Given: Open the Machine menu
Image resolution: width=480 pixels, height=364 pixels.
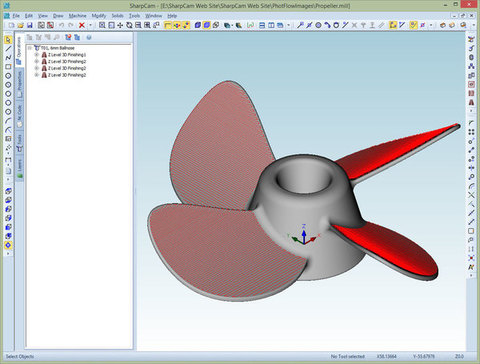Looking at the screenshot, I should pos(77,16).
